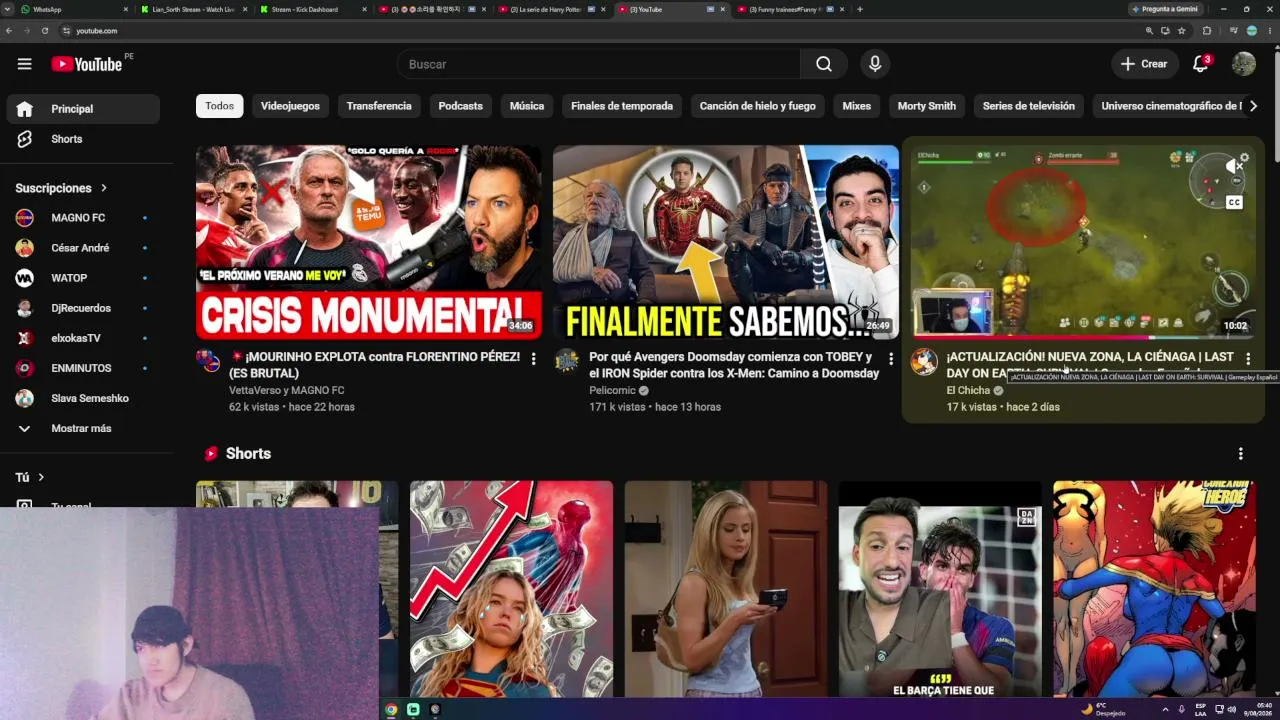
Task: Open the elxokasTV subscription
Action: pos(83,338)
